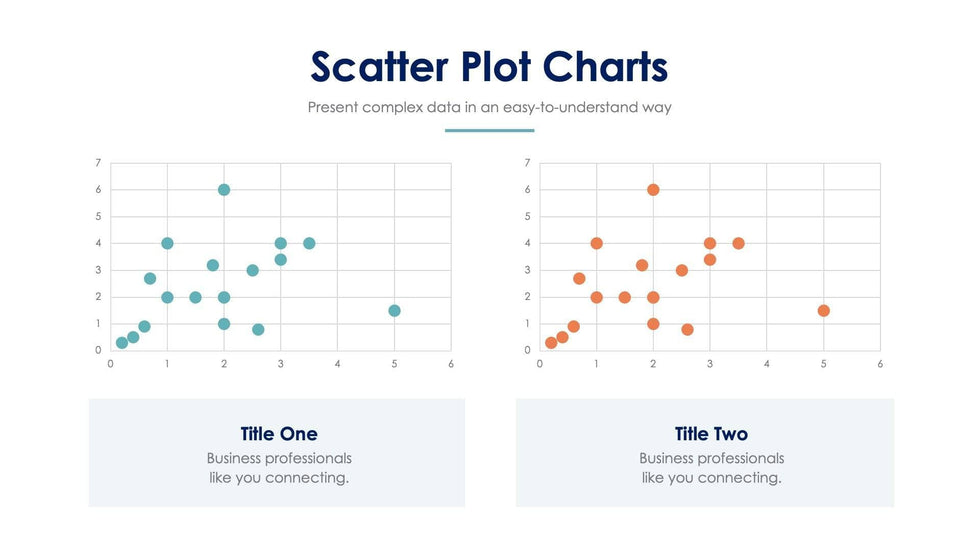Click the orange point at x=2.6 below y=1

point(687,330)
